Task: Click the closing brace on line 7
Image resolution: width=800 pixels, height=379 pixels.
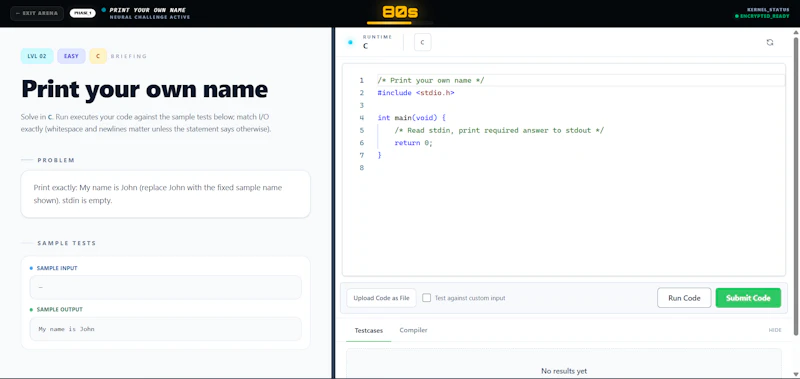Action: coord(380,155)
